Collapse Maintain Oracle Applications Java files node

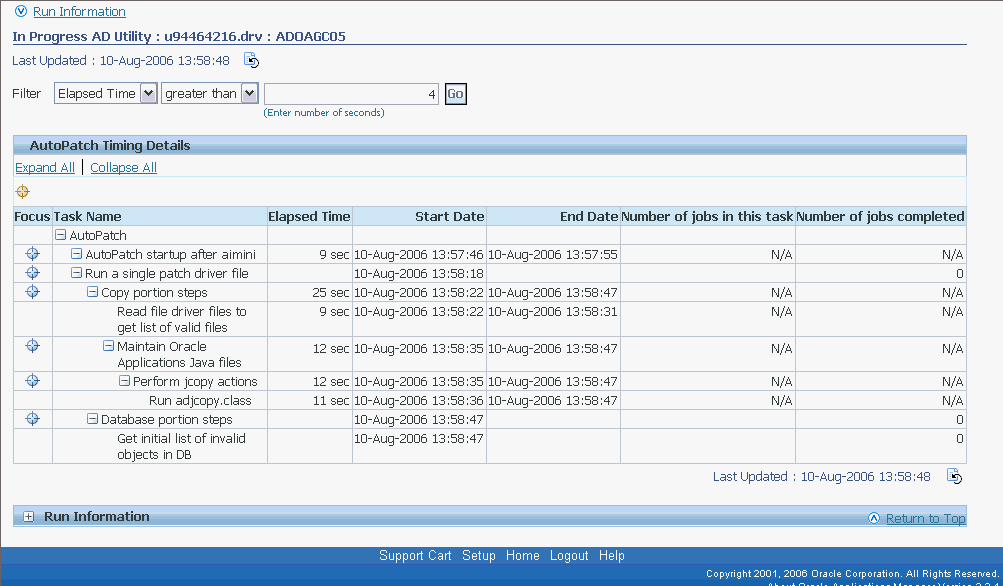coord(108,346)
